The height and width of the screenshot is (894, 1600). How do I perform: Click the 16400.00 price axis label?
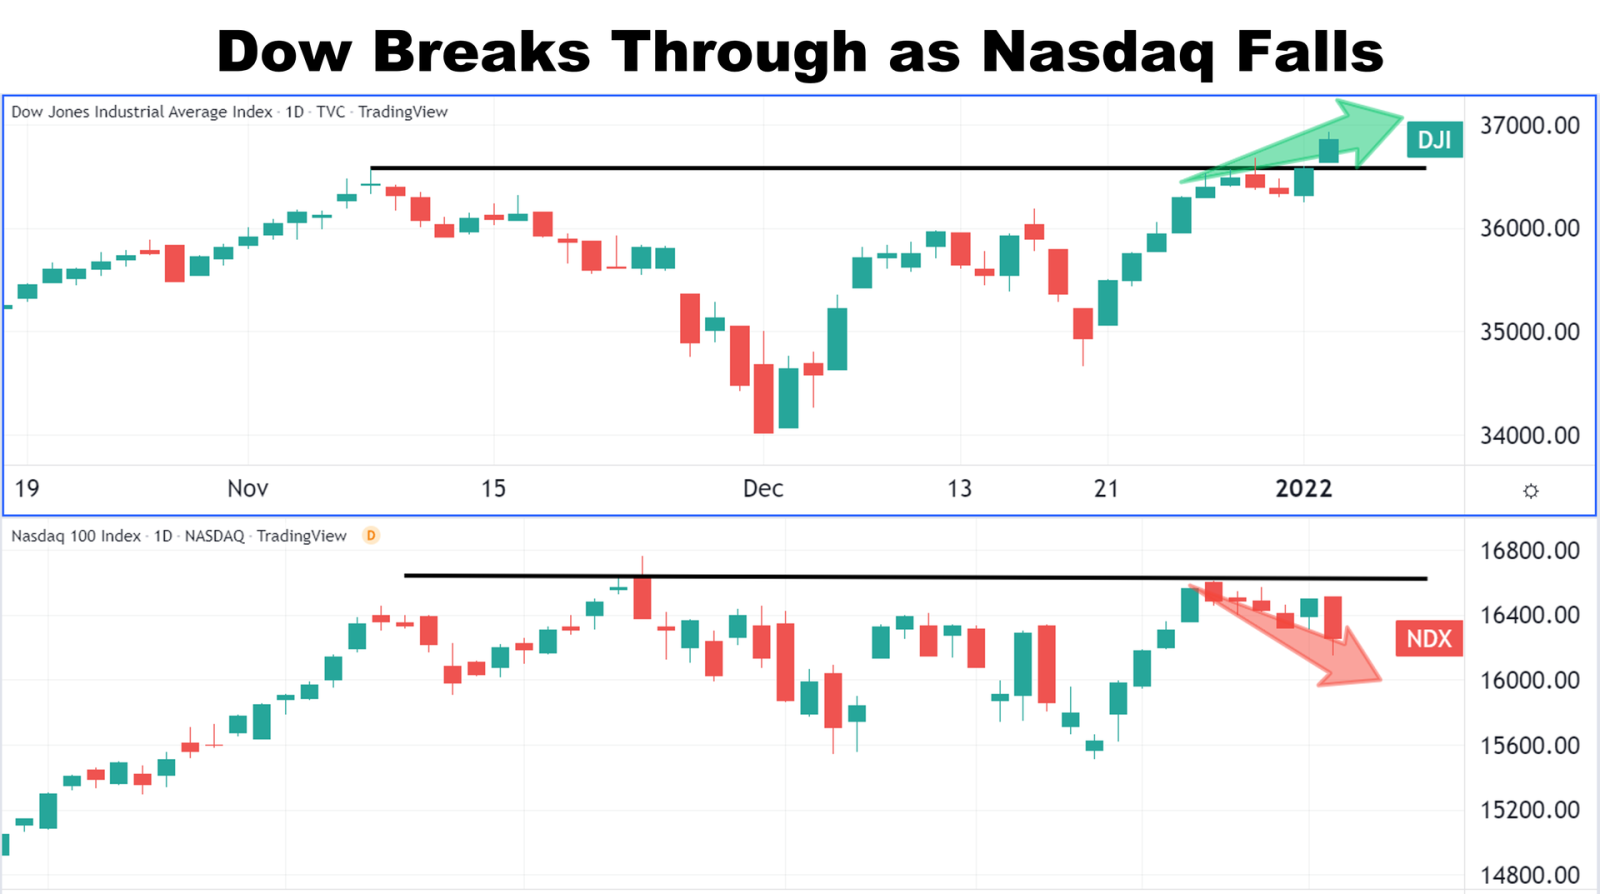(x=1530, y=615)
